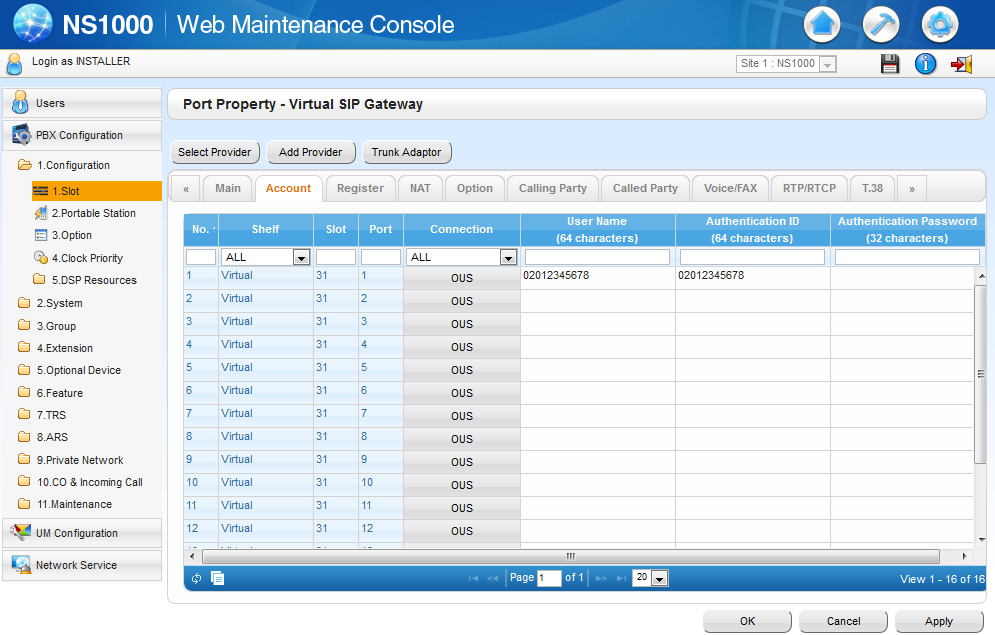The image size is (995, 635).
Task: Open the Connection filter ALL dropdown
Action: point(461,257)
